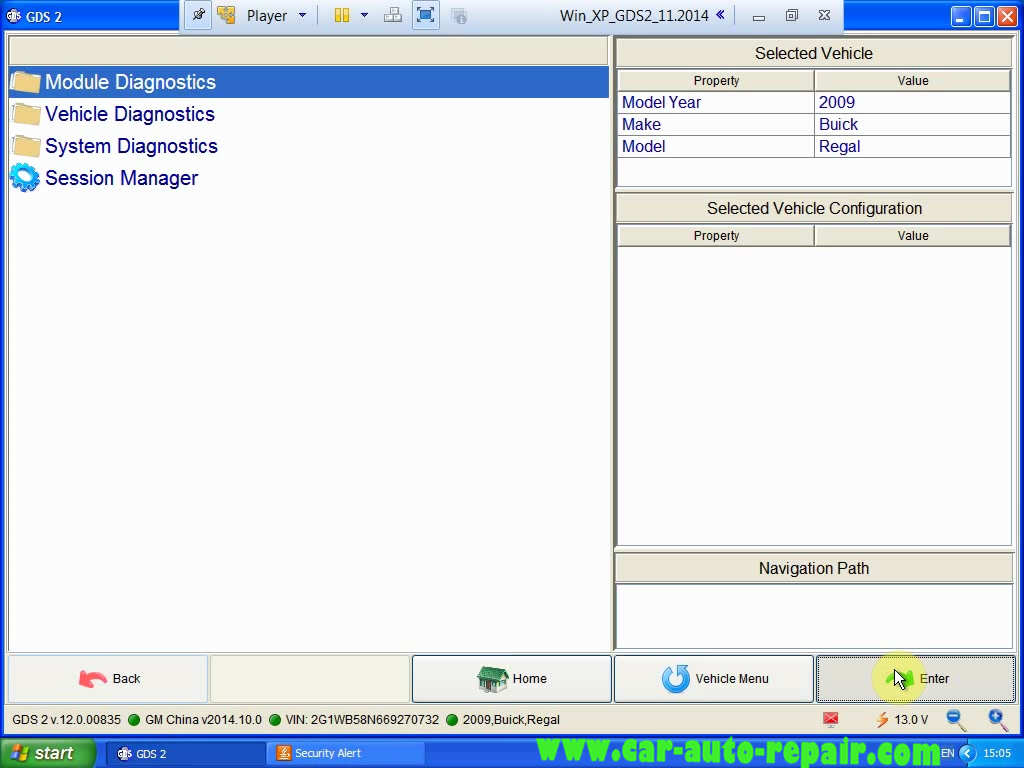Click the green dot before the VIN
The image size is (1024, 768).
coord(275,720)
